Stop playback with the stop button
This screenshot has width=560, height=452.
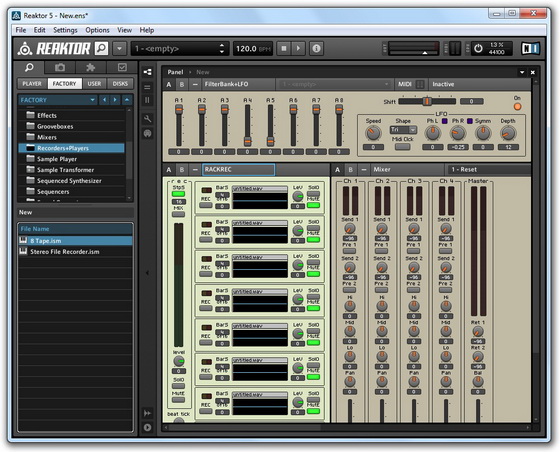284,48
